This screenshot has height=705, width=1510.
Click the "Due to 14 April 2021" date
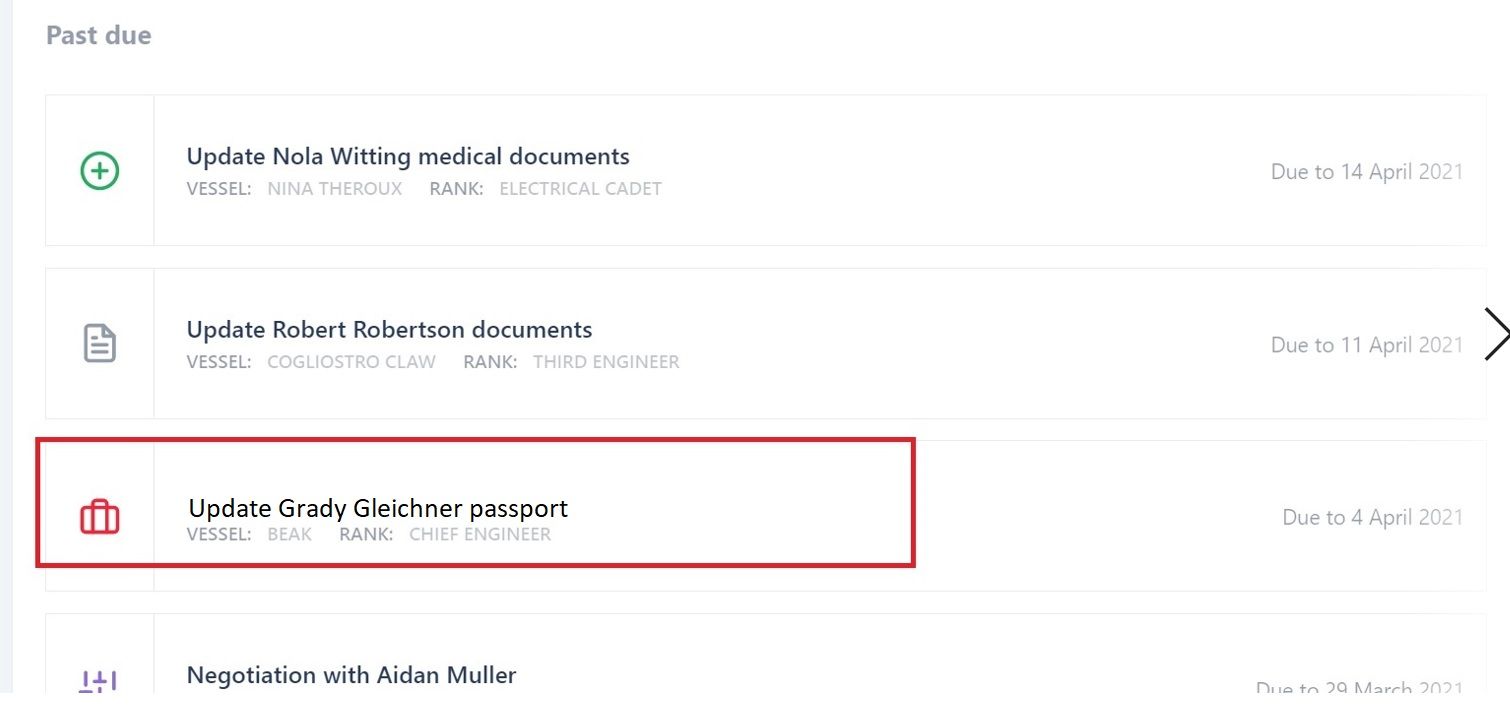[1366, 172]
